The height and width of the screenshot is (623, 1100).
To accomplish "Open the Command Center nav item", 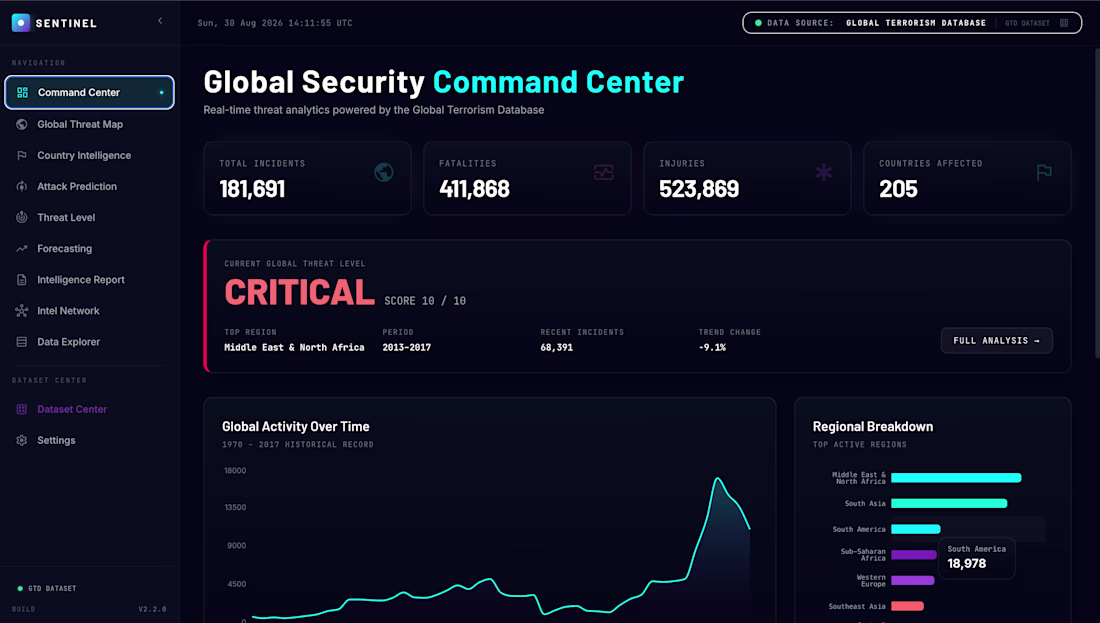I will [89, 93].
